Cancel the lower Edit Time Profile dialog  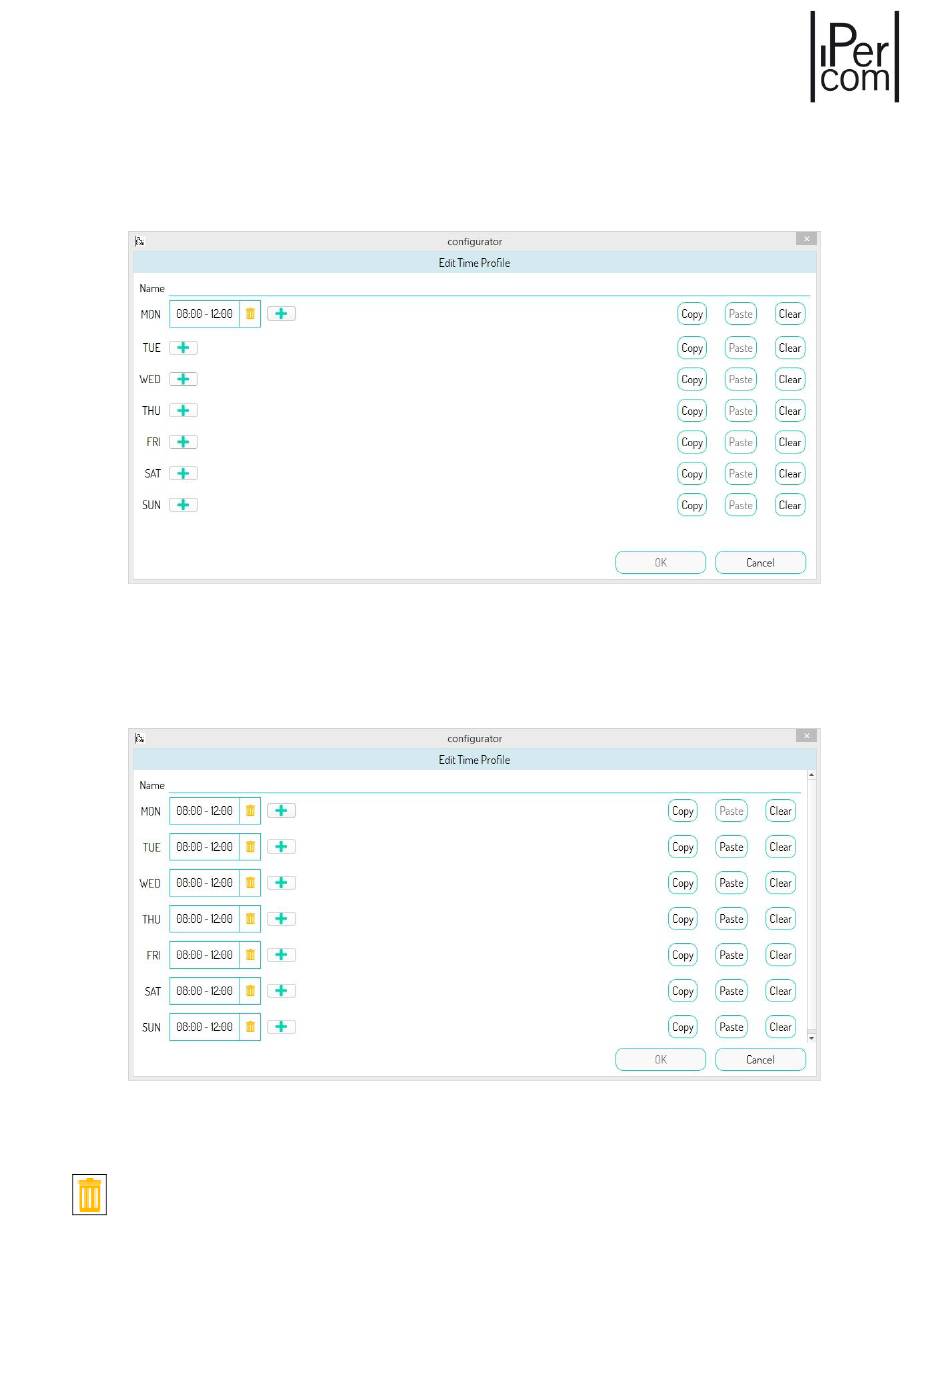[x=760, y=1060]
